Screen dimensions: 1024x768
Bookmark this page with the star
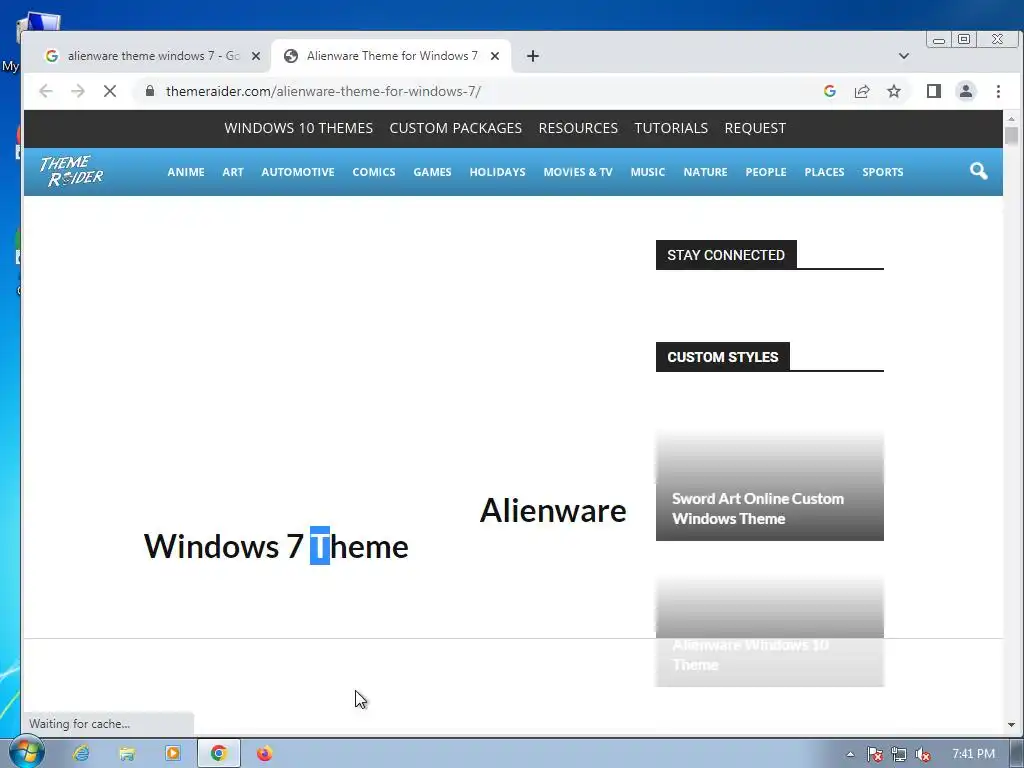[894, 91]
